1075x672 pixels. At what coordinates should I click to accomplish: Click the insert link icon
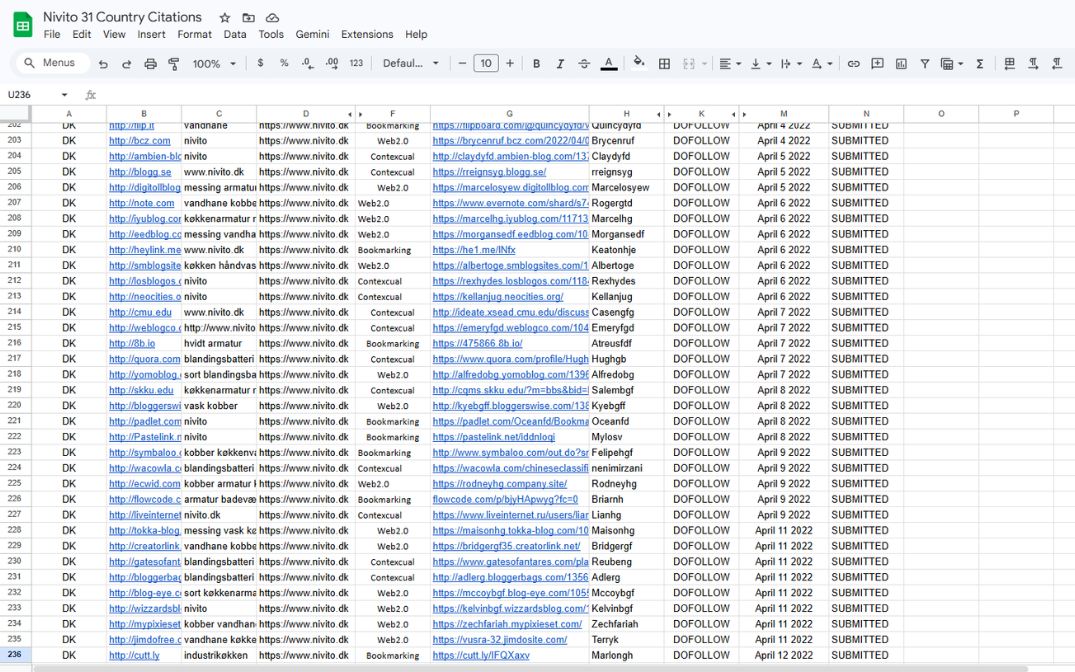tap(853, 63)
